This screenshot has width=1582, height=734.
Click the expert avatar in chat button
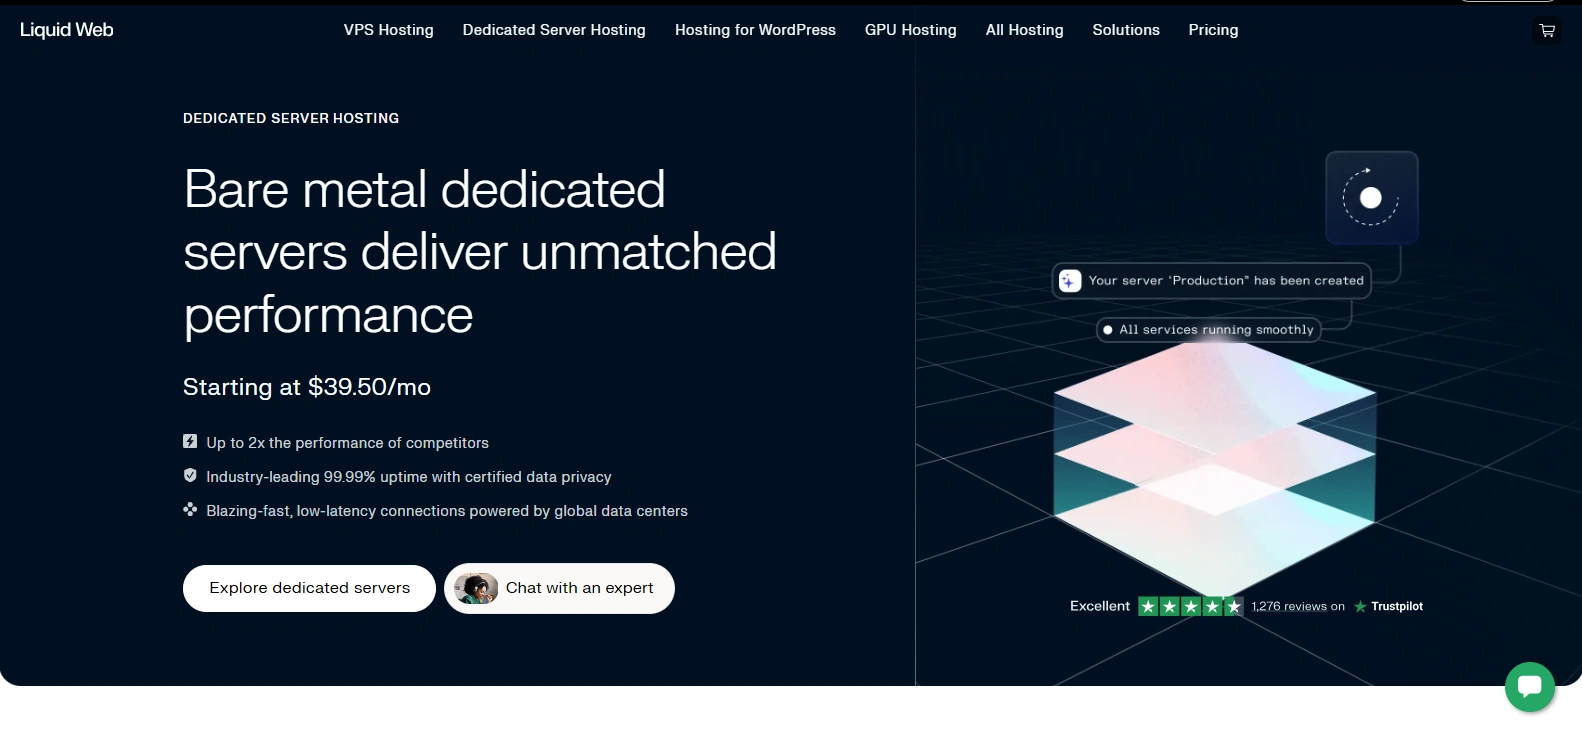[x=476, y=588]
